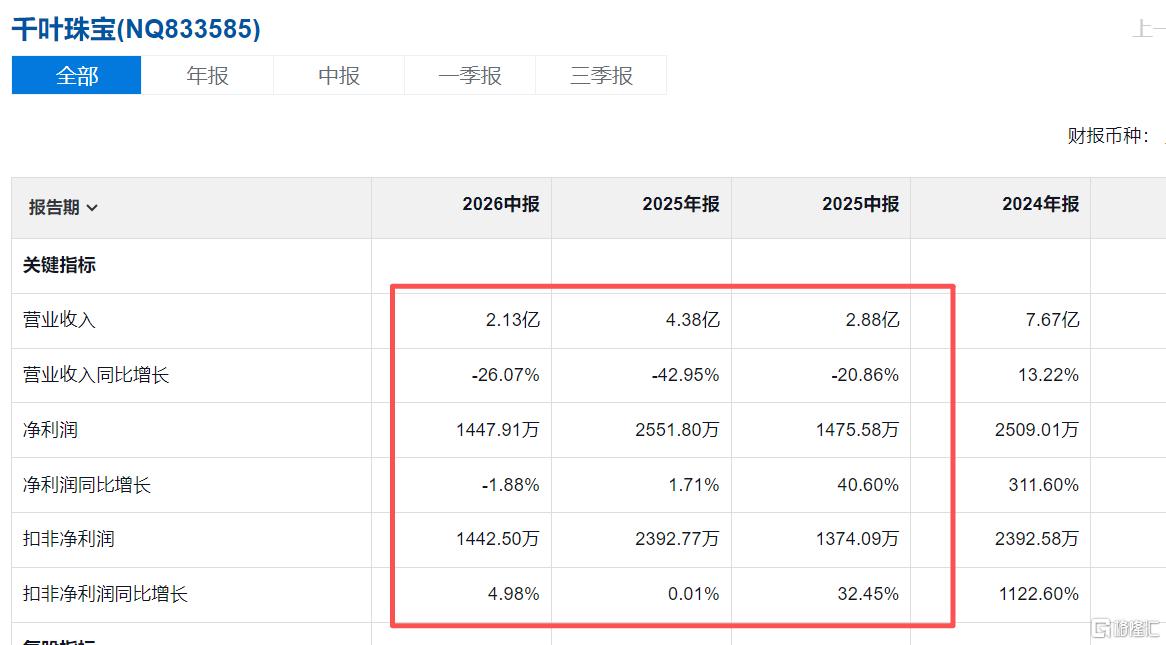Image resolution: width=1166 pixels, height=645 pixels.
Task: Select the 2392.77万 cell
Action: tap(677, 539)
